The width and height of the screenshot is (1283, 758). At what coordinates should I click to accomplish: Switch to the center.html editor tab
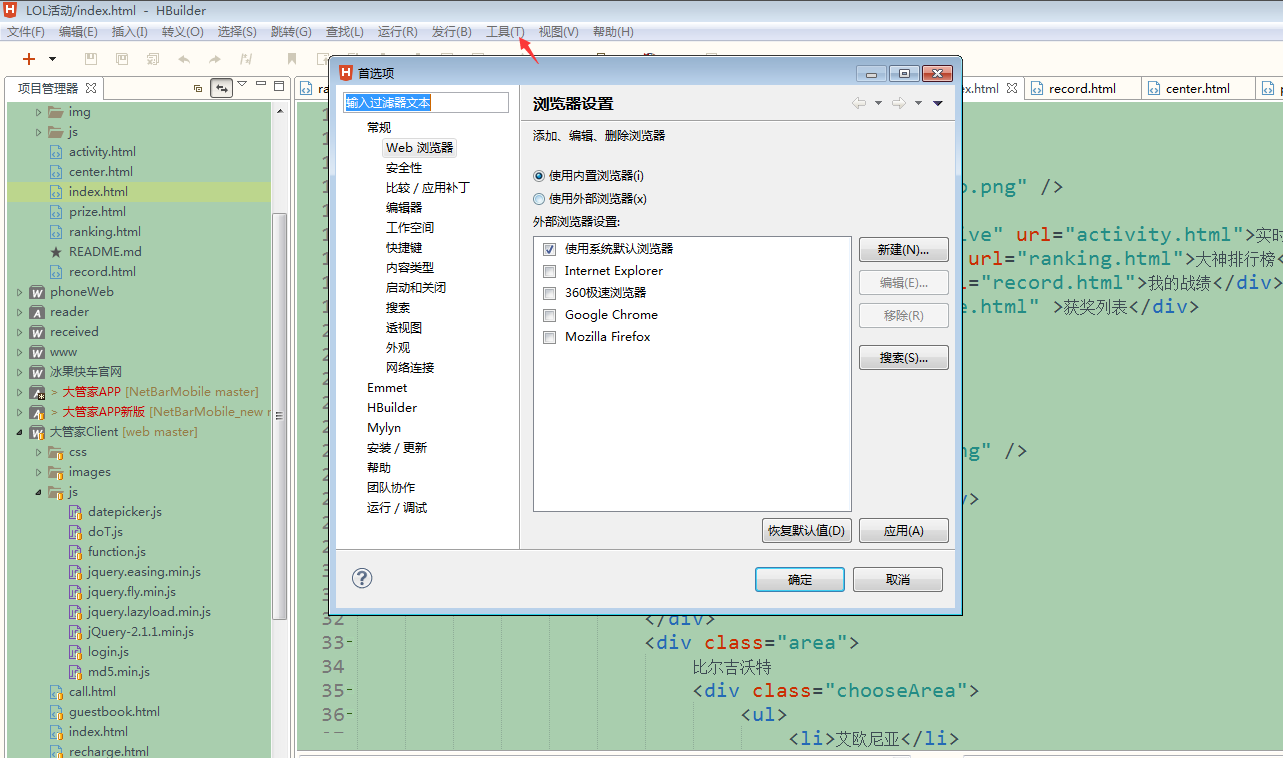pos(1198,88)
